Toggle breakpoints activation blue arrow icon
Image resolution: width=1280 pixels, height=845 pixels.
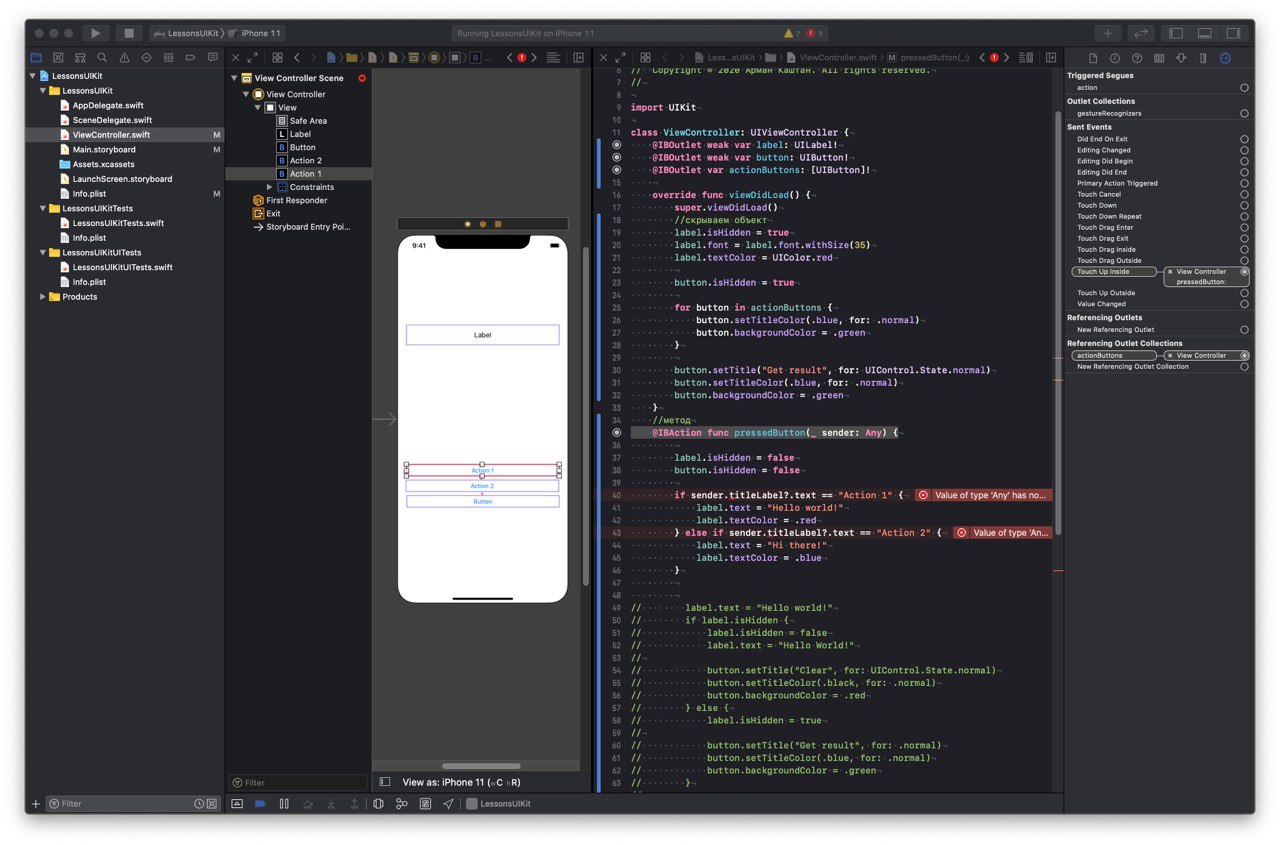tap(260, 803)
